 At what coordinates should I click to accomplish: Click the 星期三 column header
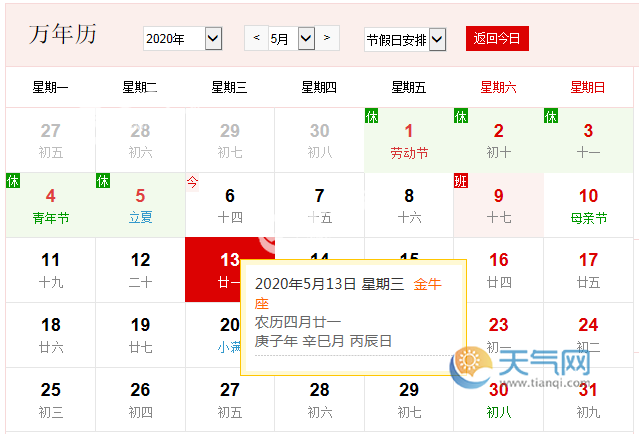point(229,87)
